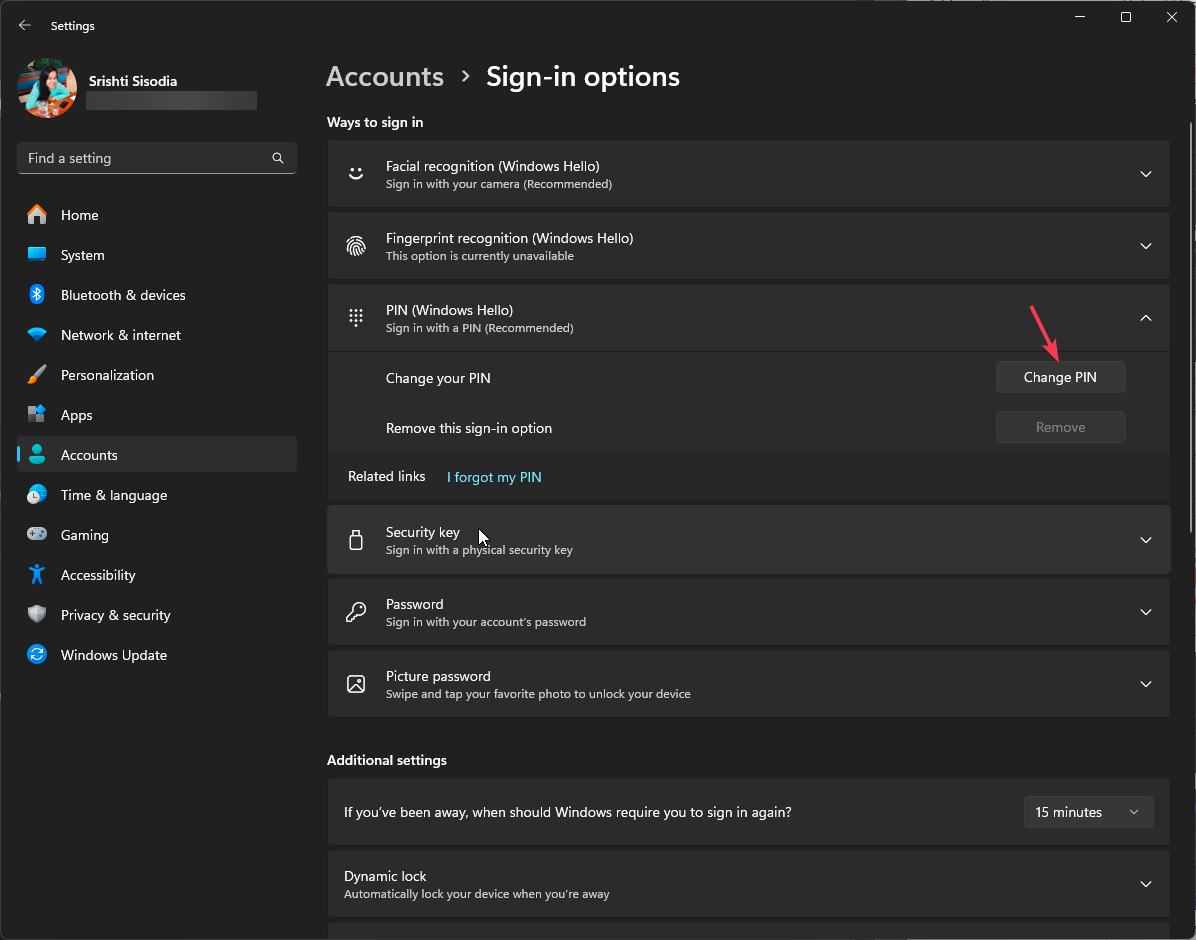
Task: Click the Find a setting search box
Action: 156,158
